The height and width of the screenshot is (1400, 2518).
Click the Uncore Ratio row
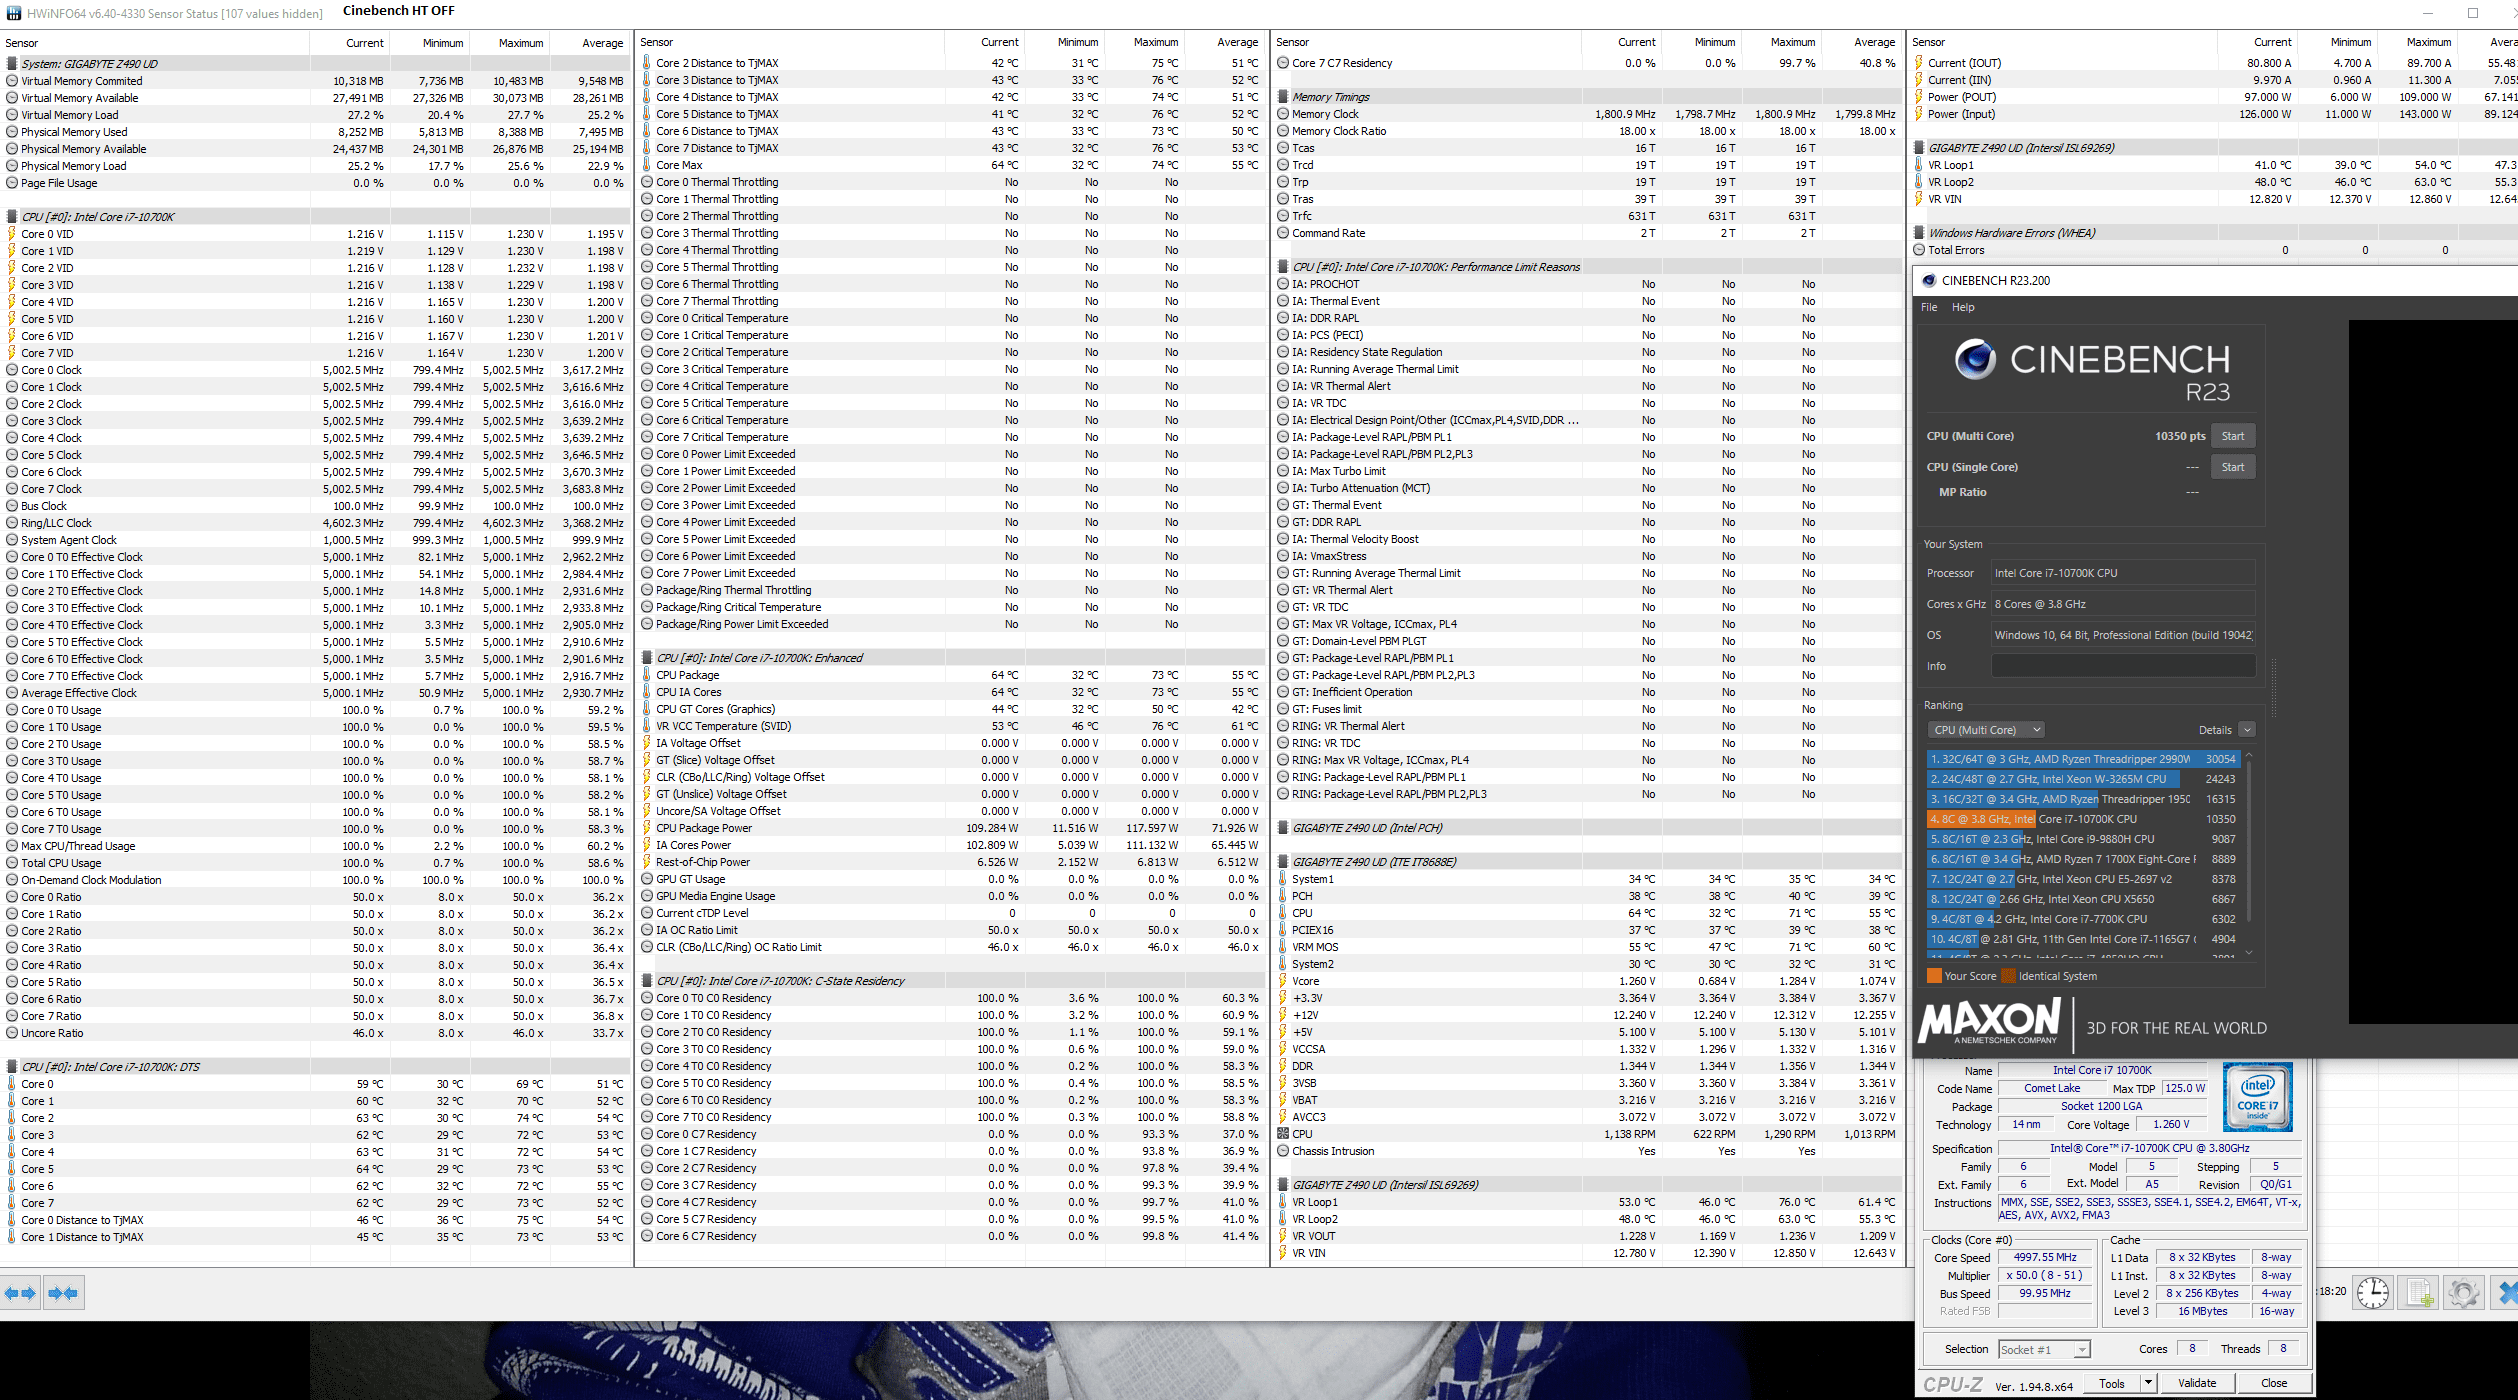pos(316,1033)
